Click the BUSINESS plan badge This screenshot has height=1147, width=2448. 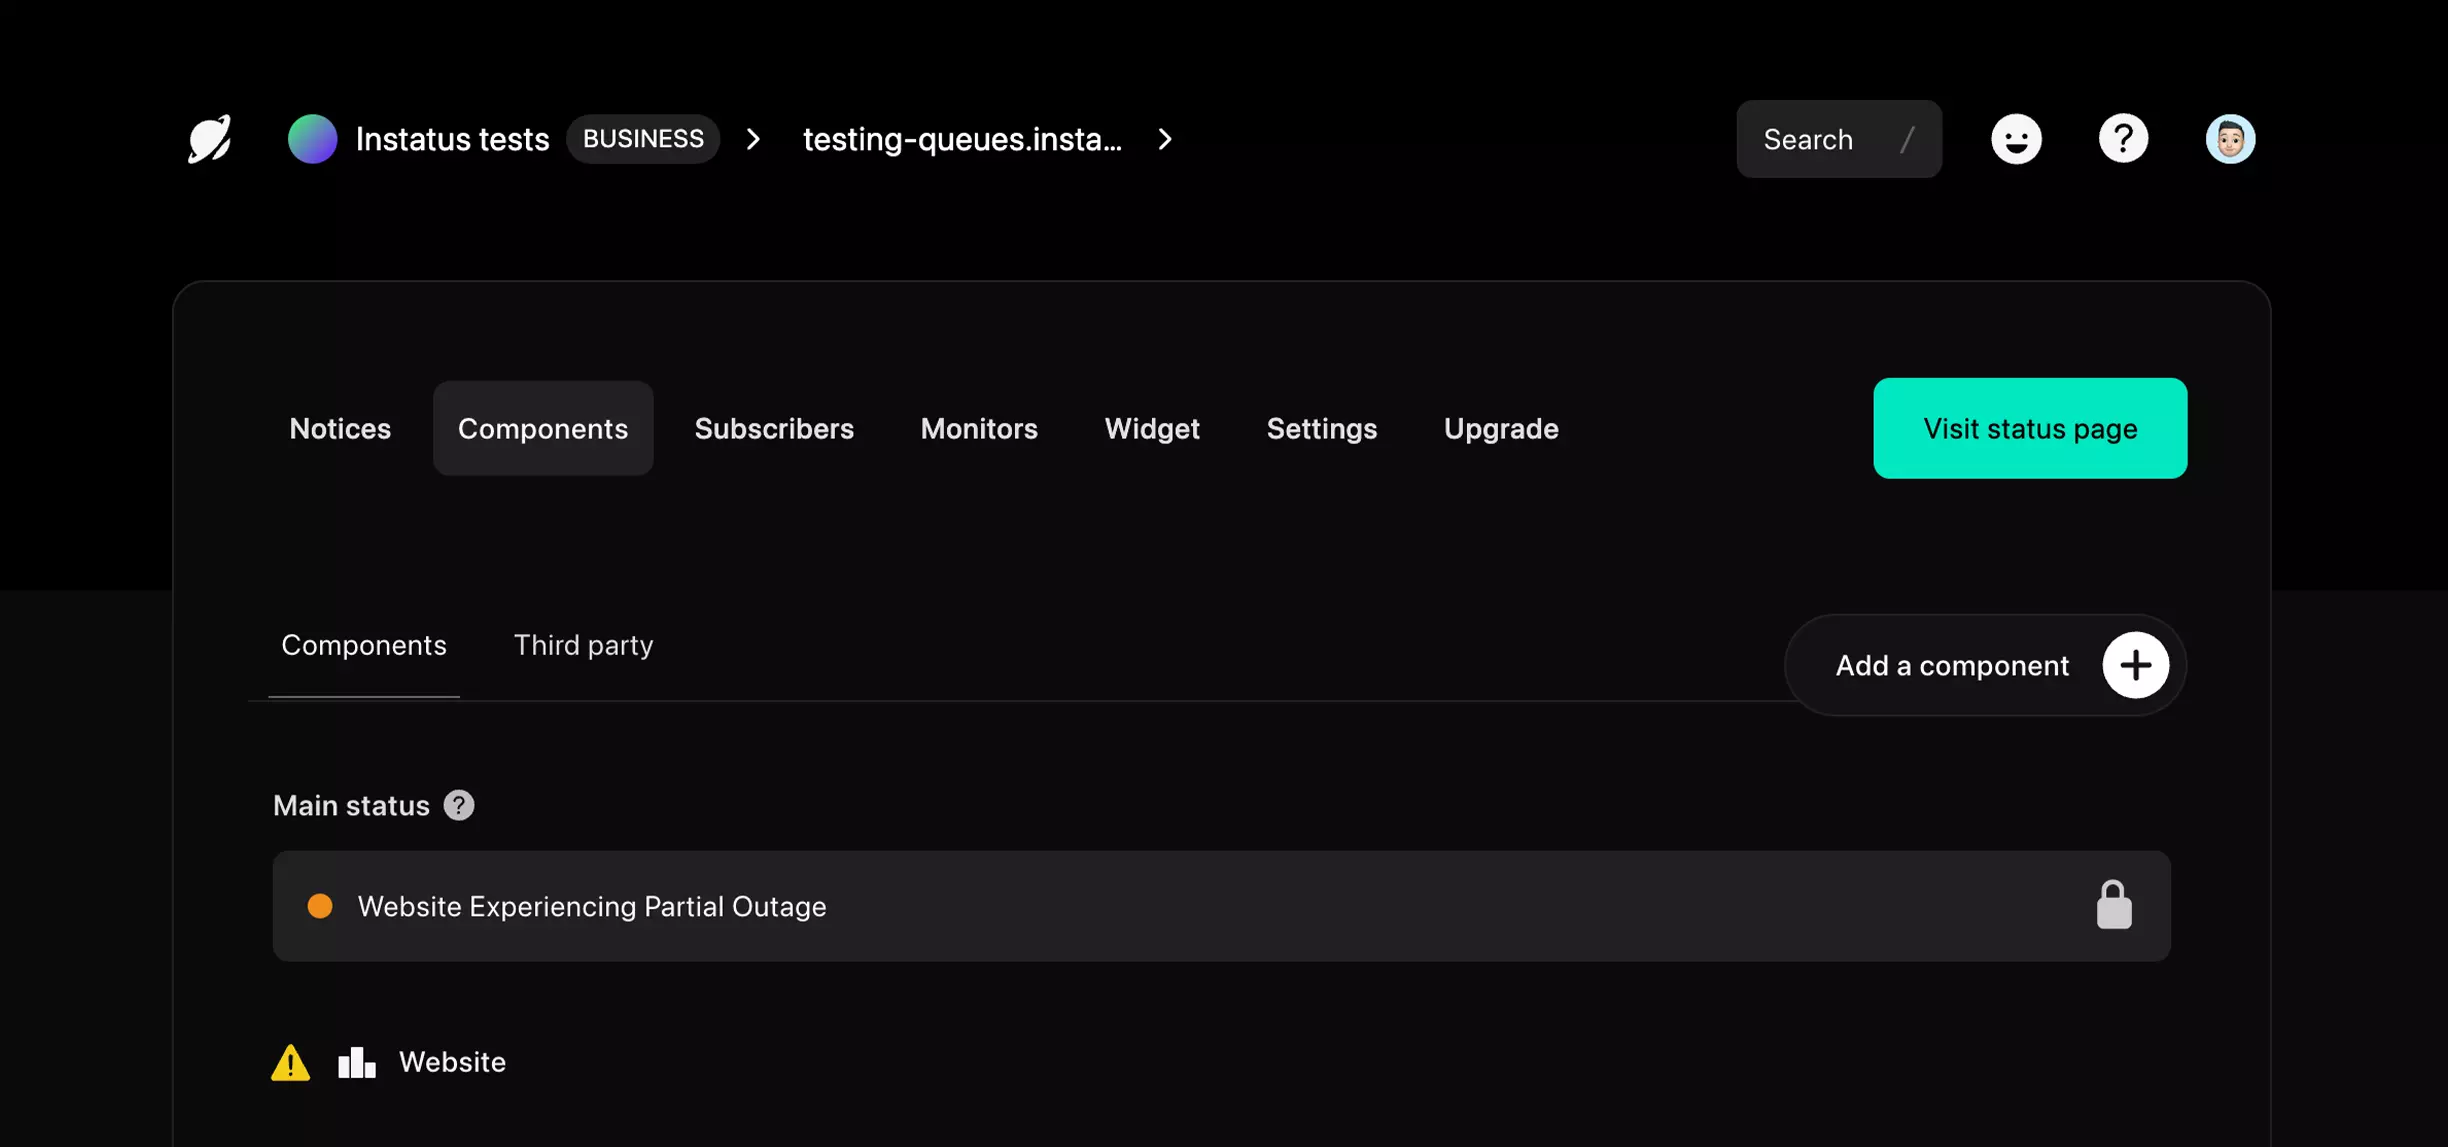[x=643, y=139]
